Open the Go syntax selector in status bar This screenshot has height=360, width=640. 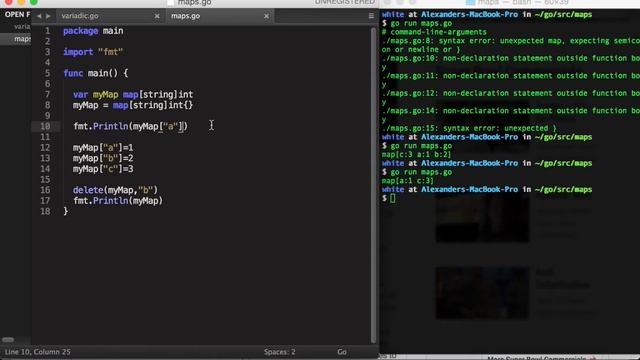[x=342, y=352]
